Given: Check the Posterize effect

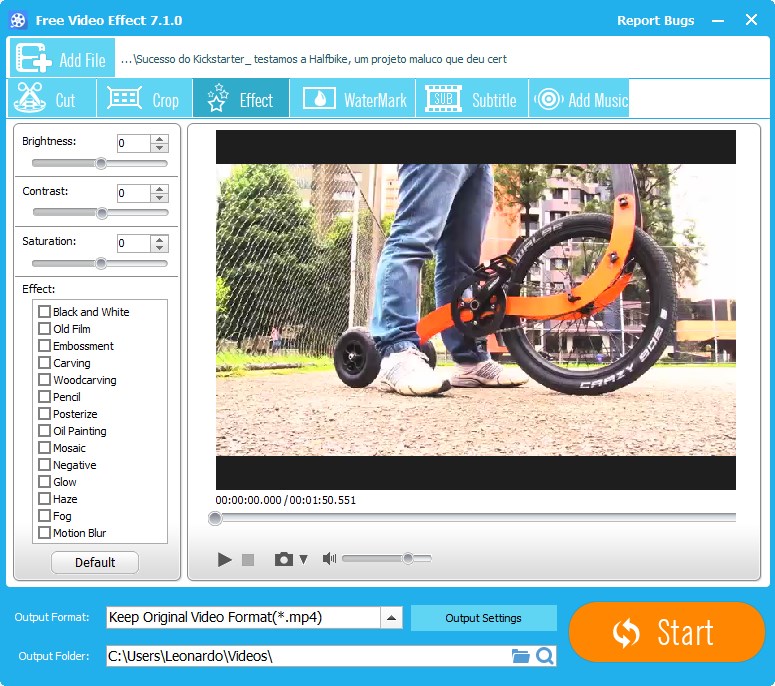Looking at the screenshot, I should (x=44, y=414).
